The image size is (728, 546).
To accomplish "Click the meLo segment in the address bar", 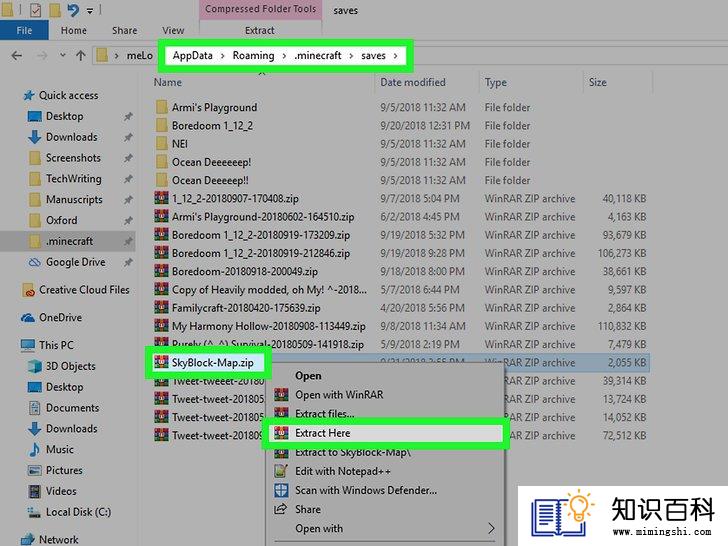I will 139,56.
